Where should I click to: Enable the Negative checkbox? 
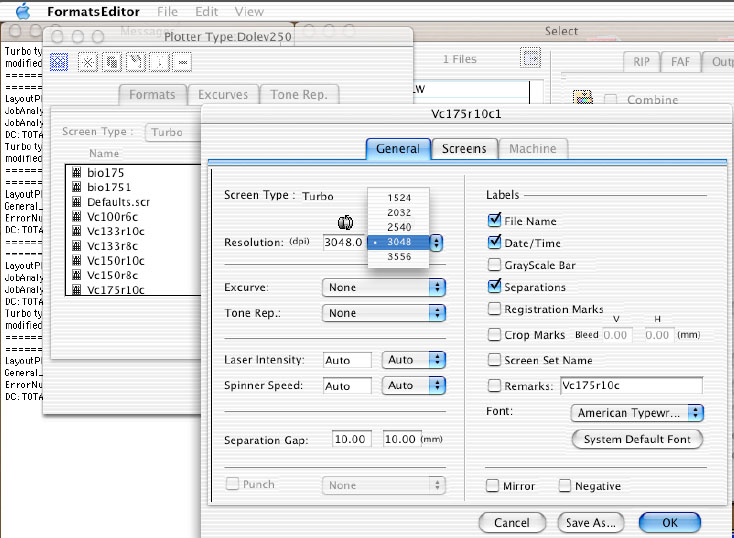pyautogui.click(x=565, y=486)
